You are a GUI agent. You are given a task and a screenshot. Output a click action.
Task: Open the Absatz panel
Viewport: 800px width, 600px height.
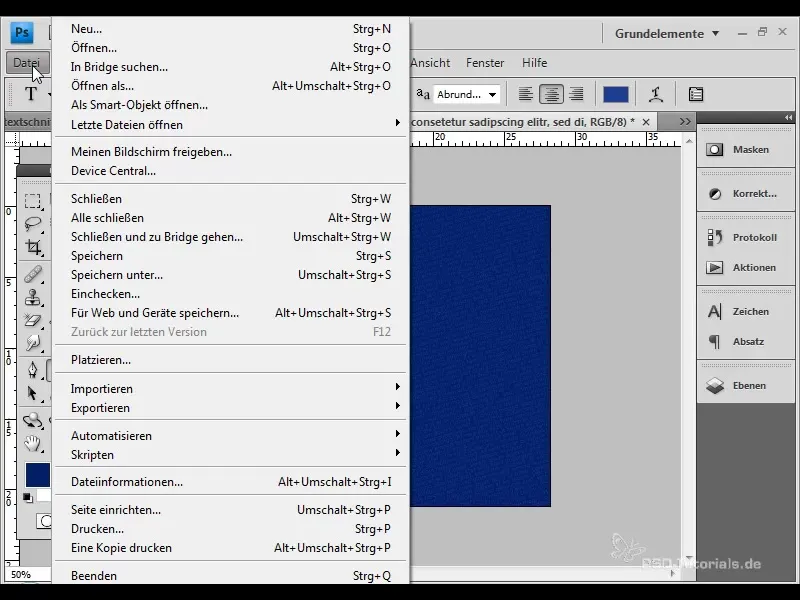point(745,341)
